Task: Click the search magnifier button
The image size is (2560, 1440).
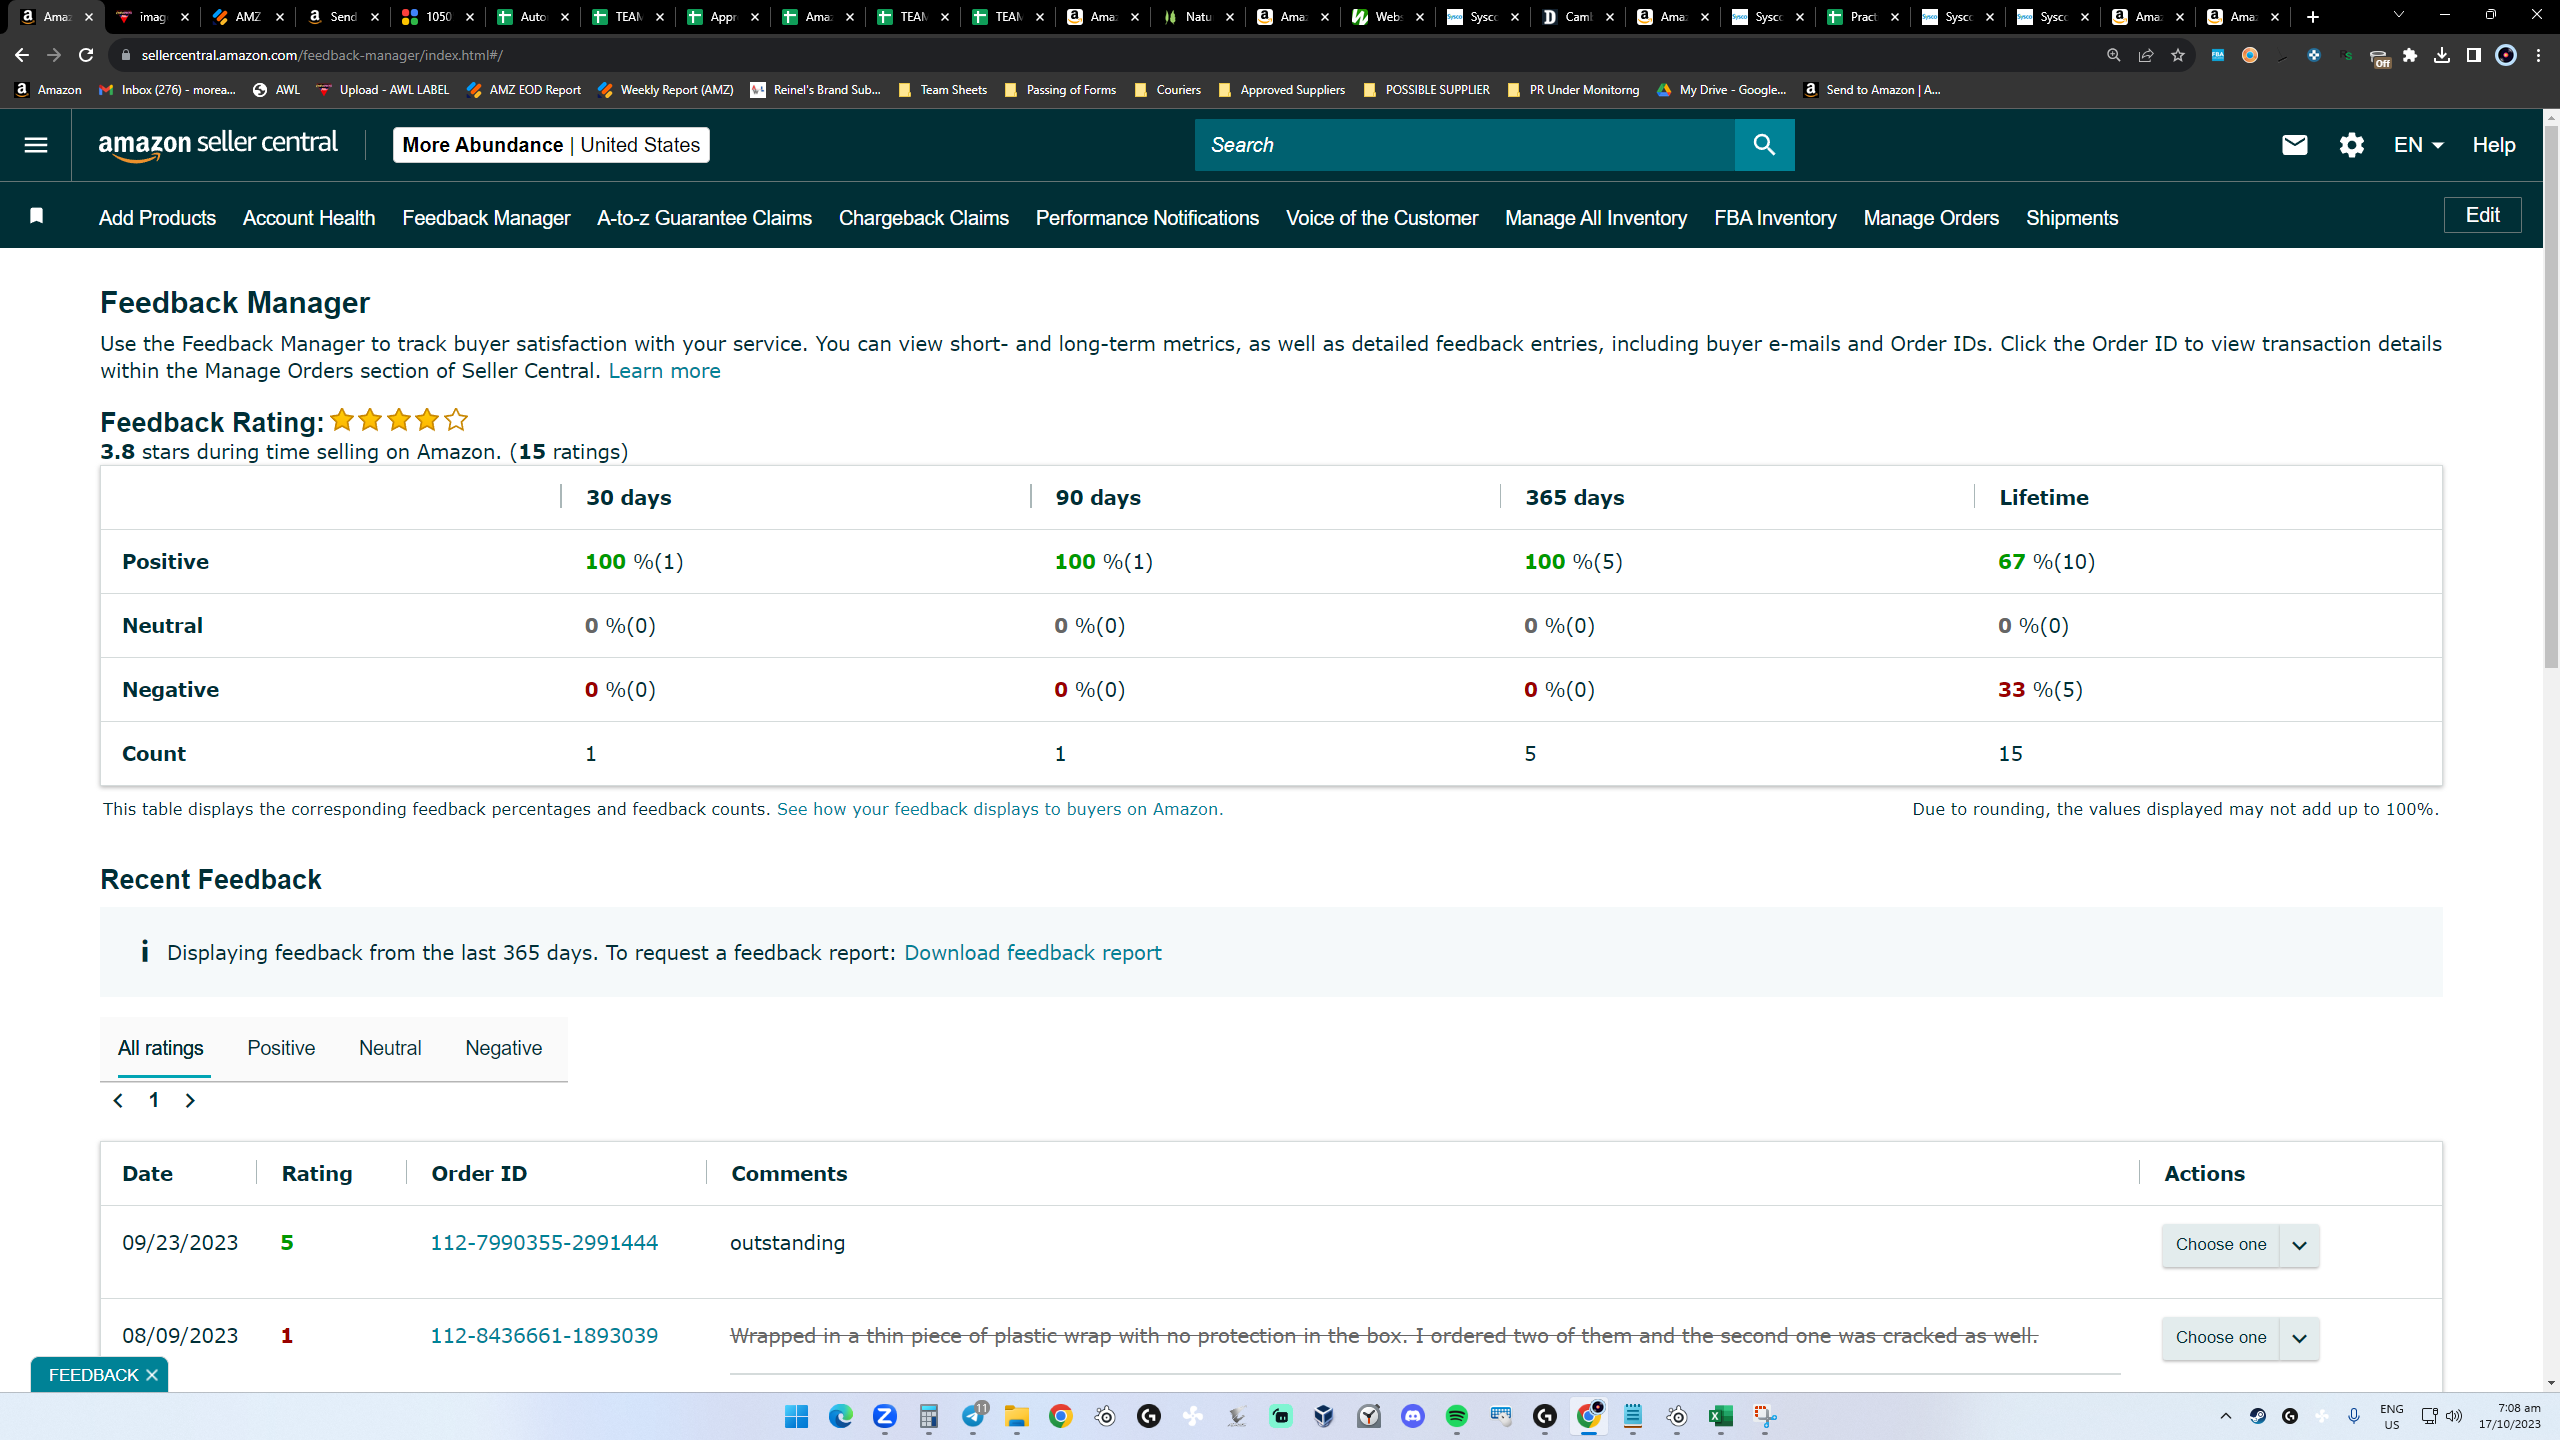Action: pyautogui.click(x=1764, y=145)
